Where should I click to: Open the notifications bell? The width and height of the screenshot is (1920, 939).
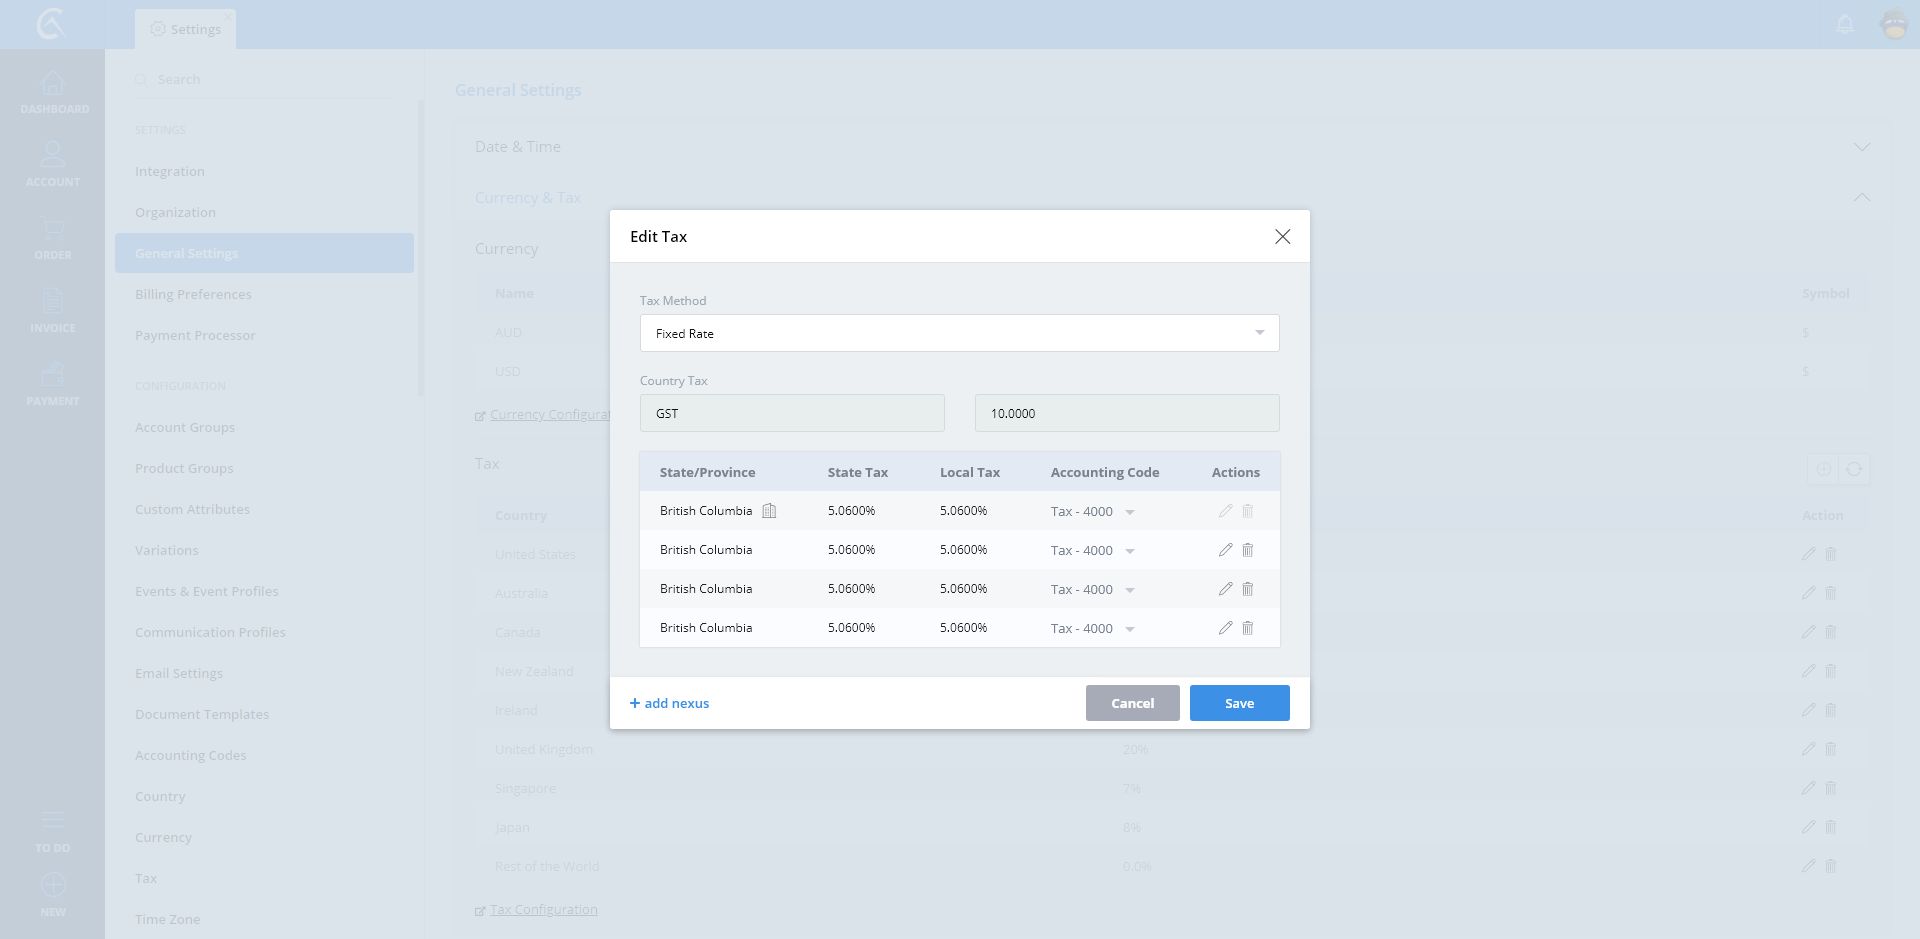1845,25
